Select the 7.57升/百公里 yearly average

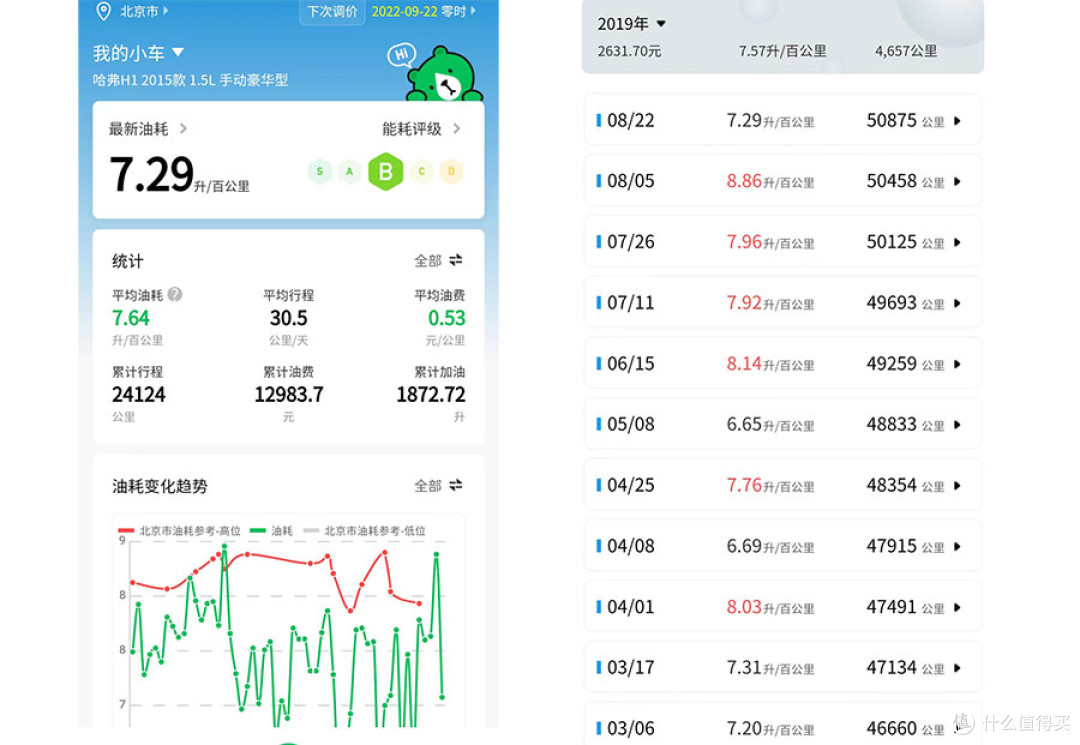click(x=782, y=51)
